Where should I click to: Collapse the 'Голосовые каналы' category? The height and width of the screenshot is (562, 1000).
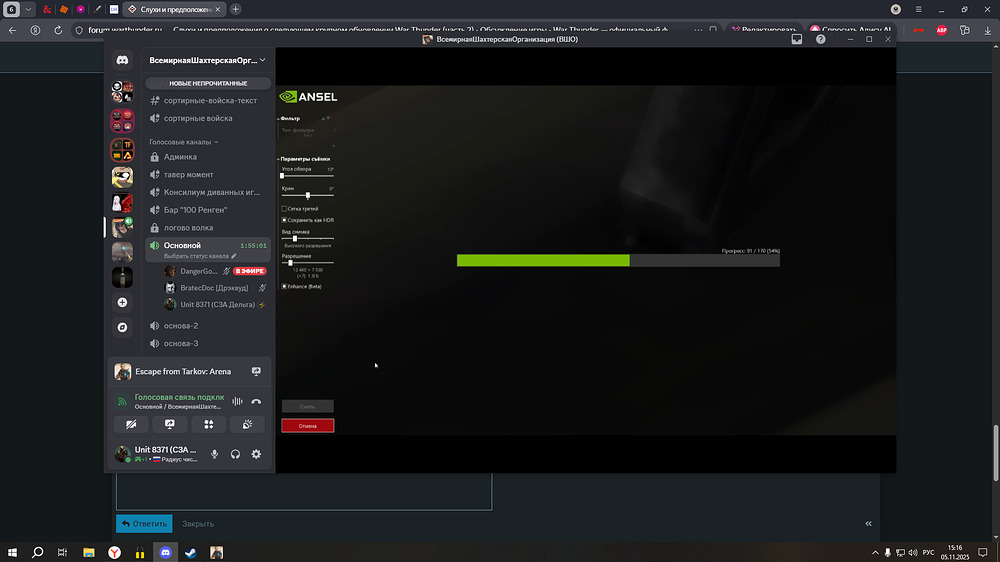coord(182,142)
